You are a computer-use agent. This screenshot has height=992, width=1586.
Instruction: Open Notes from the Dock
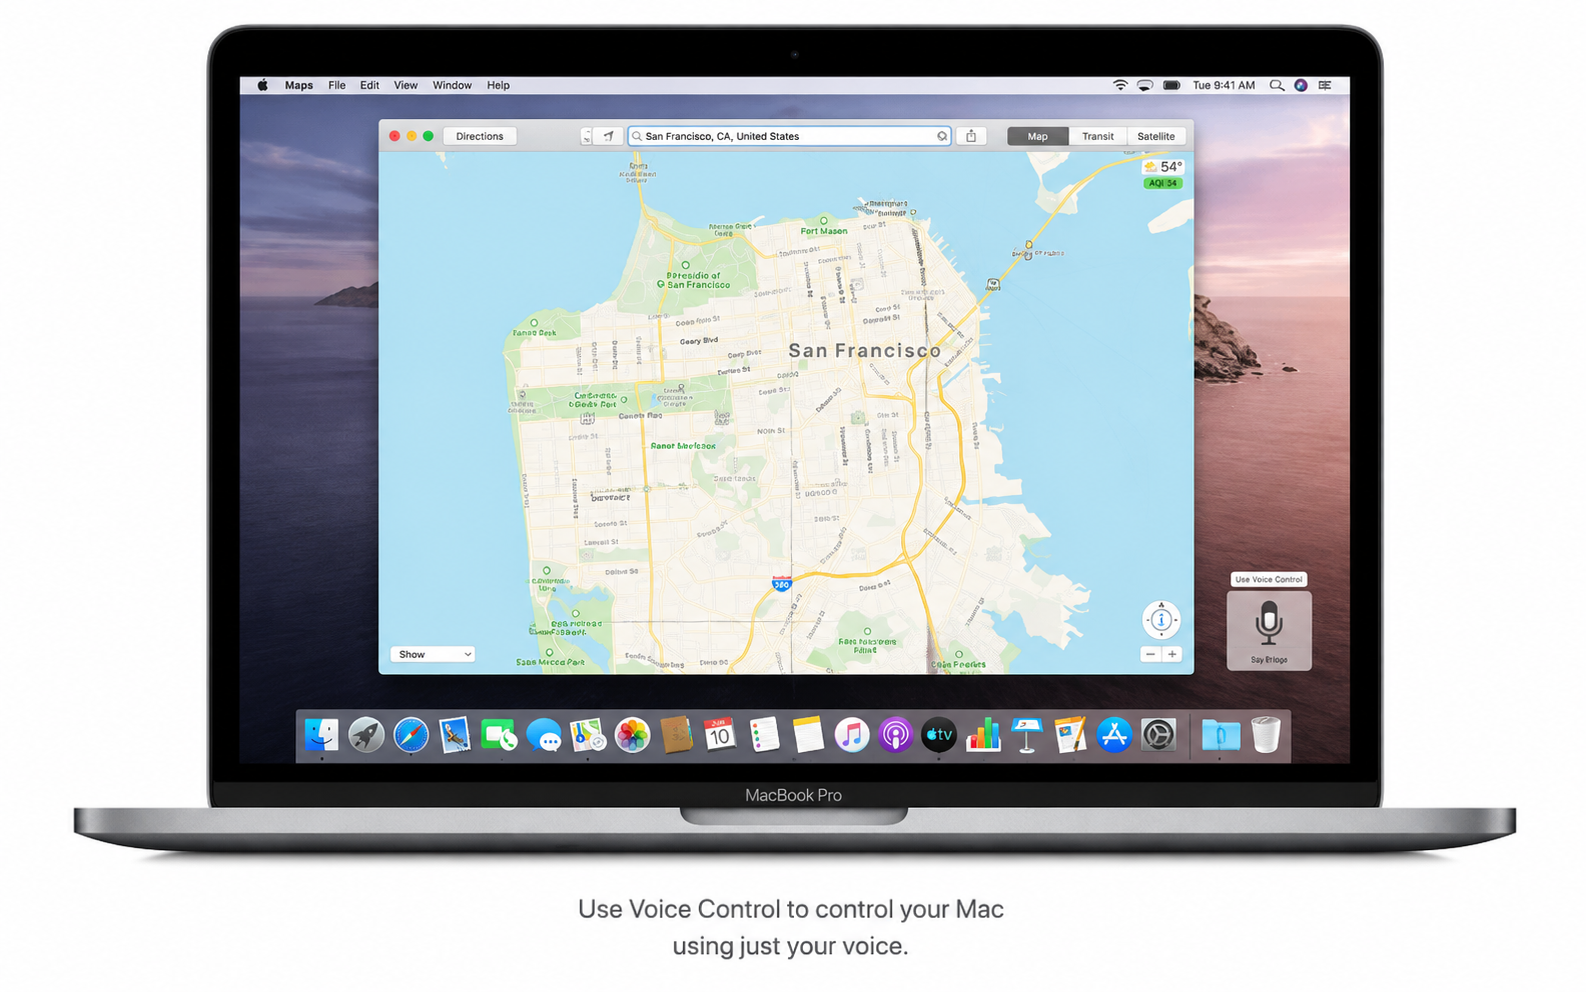point(808,735)
